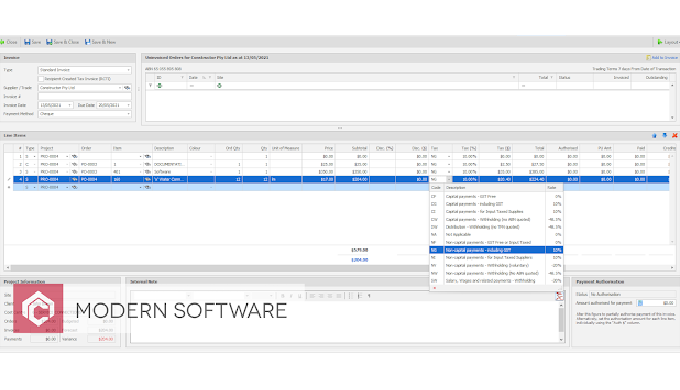Click Save & New in the toolbar
680x390 pixels.
point(101,42)
